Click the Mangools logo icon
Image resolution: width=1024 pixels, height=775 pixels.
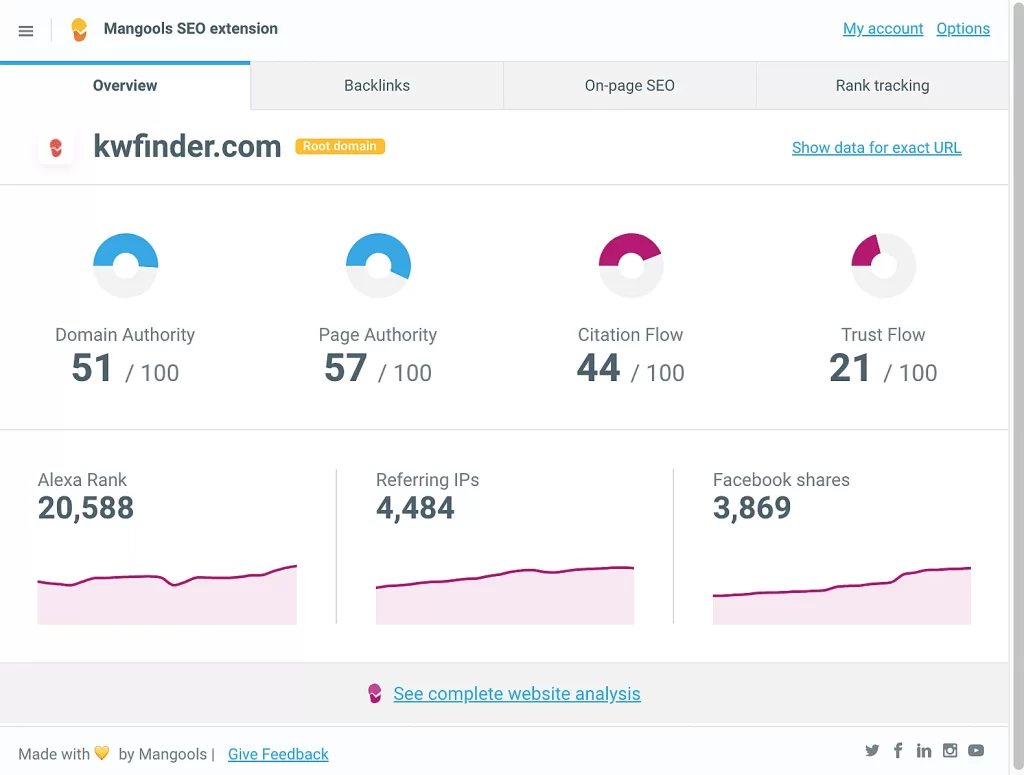point(79,29)
